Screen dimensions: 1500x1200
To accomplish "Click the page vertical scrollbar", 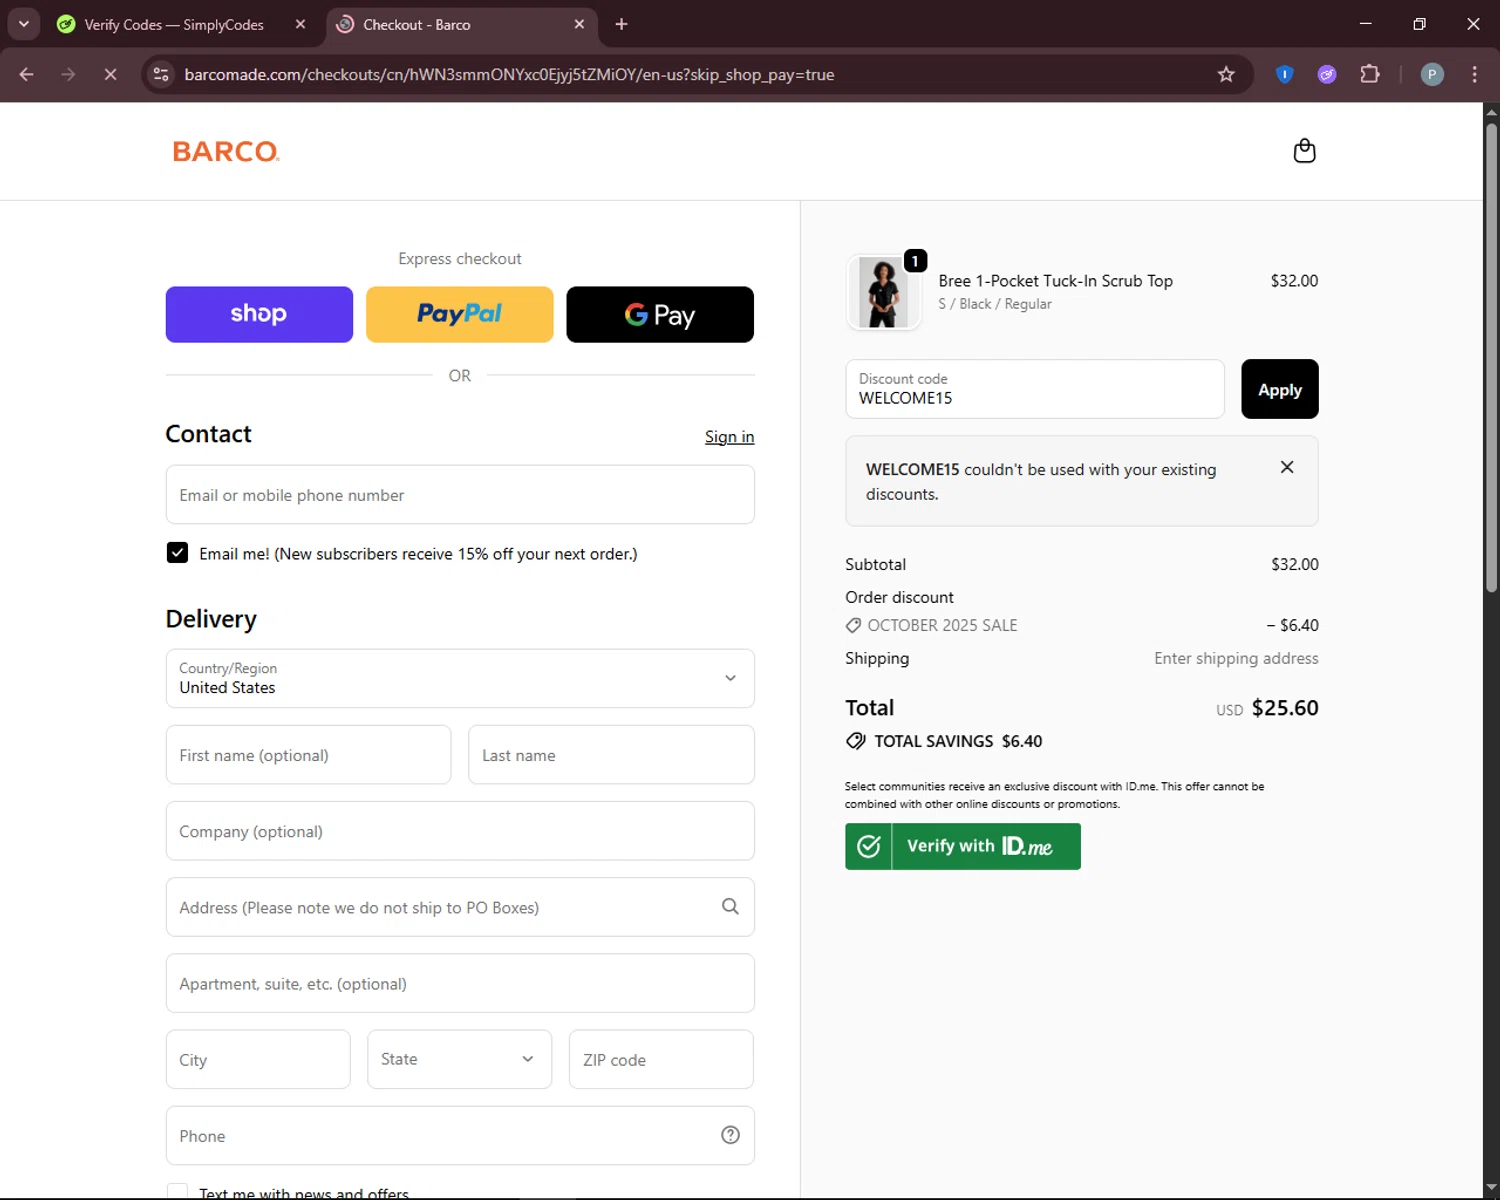I will (x=1491, y=357).
